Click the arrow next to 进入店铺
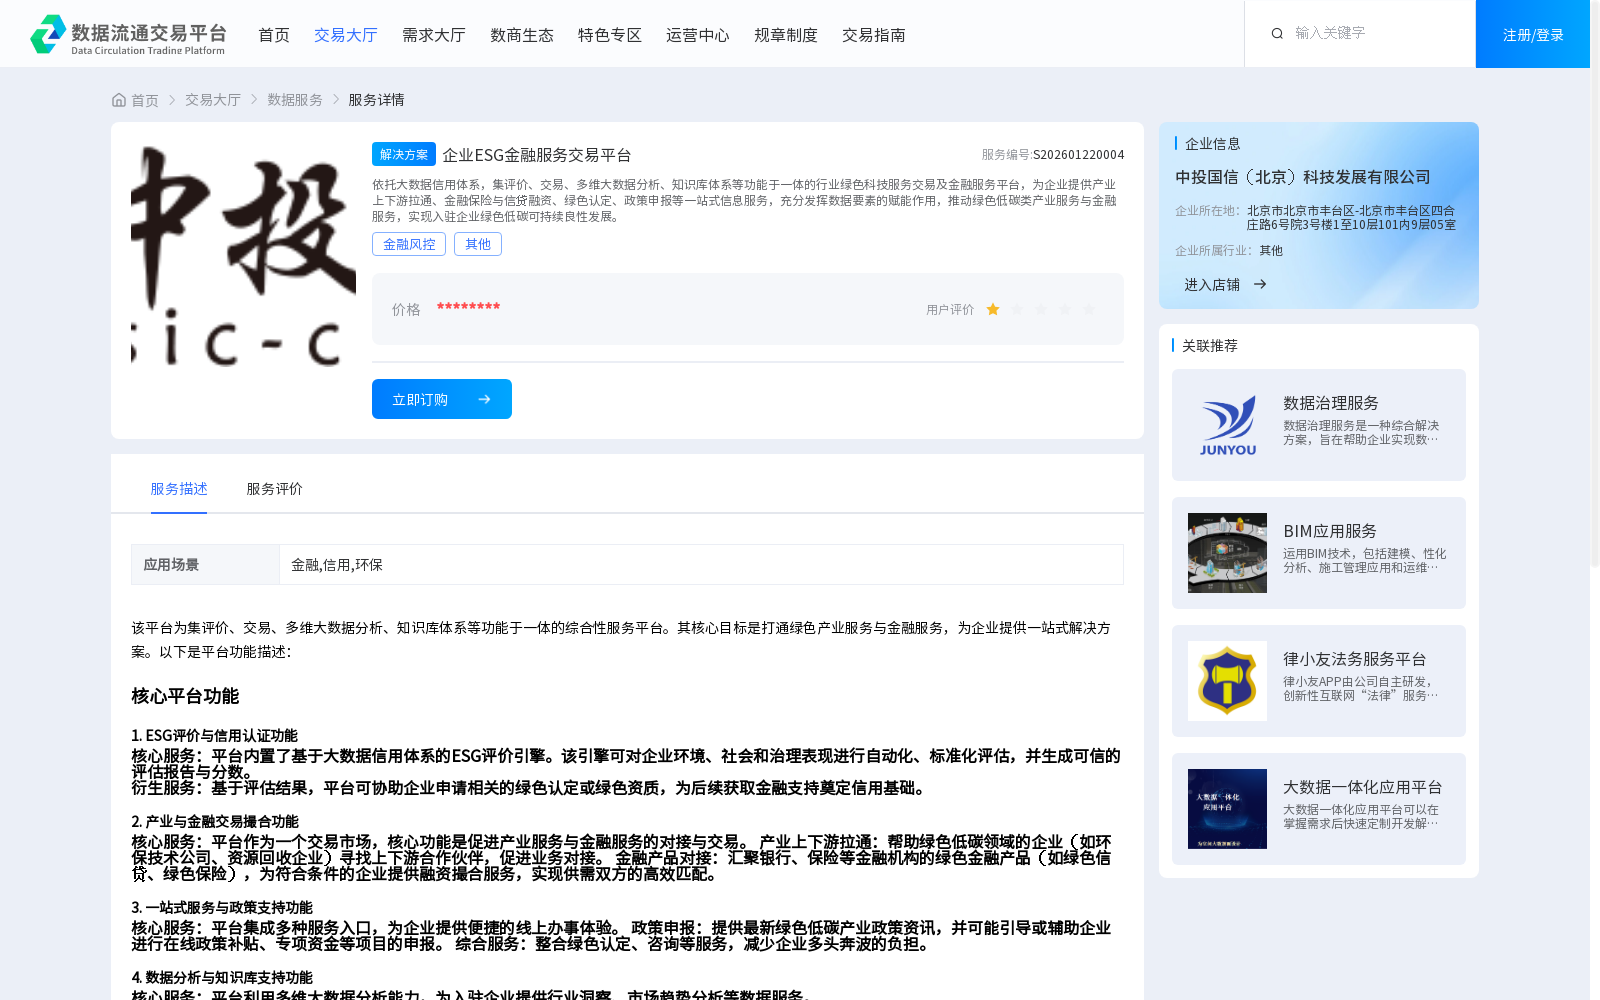The height and width of the screenshot is (1000, 1600). pos(1260,285)
